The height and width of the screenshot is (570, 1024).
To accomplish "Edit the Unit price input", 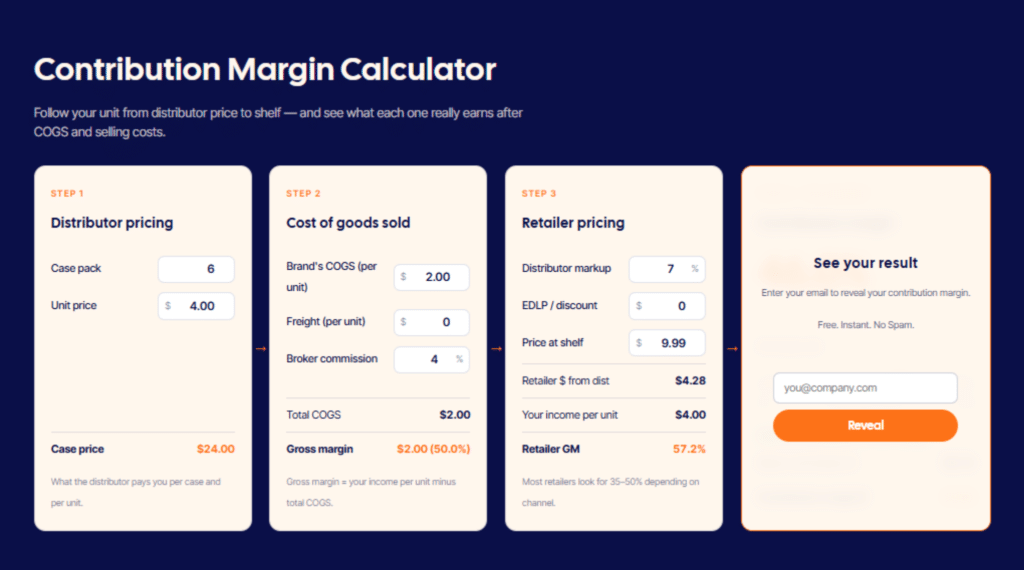I will coord(196,306).
